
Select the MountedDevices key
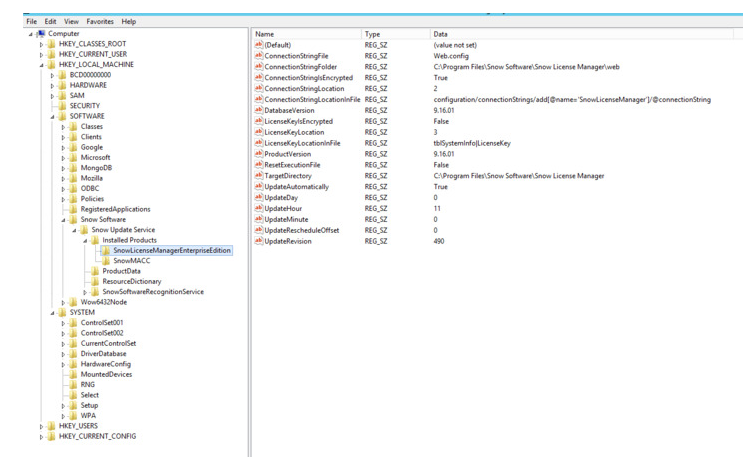pos(106,374)
